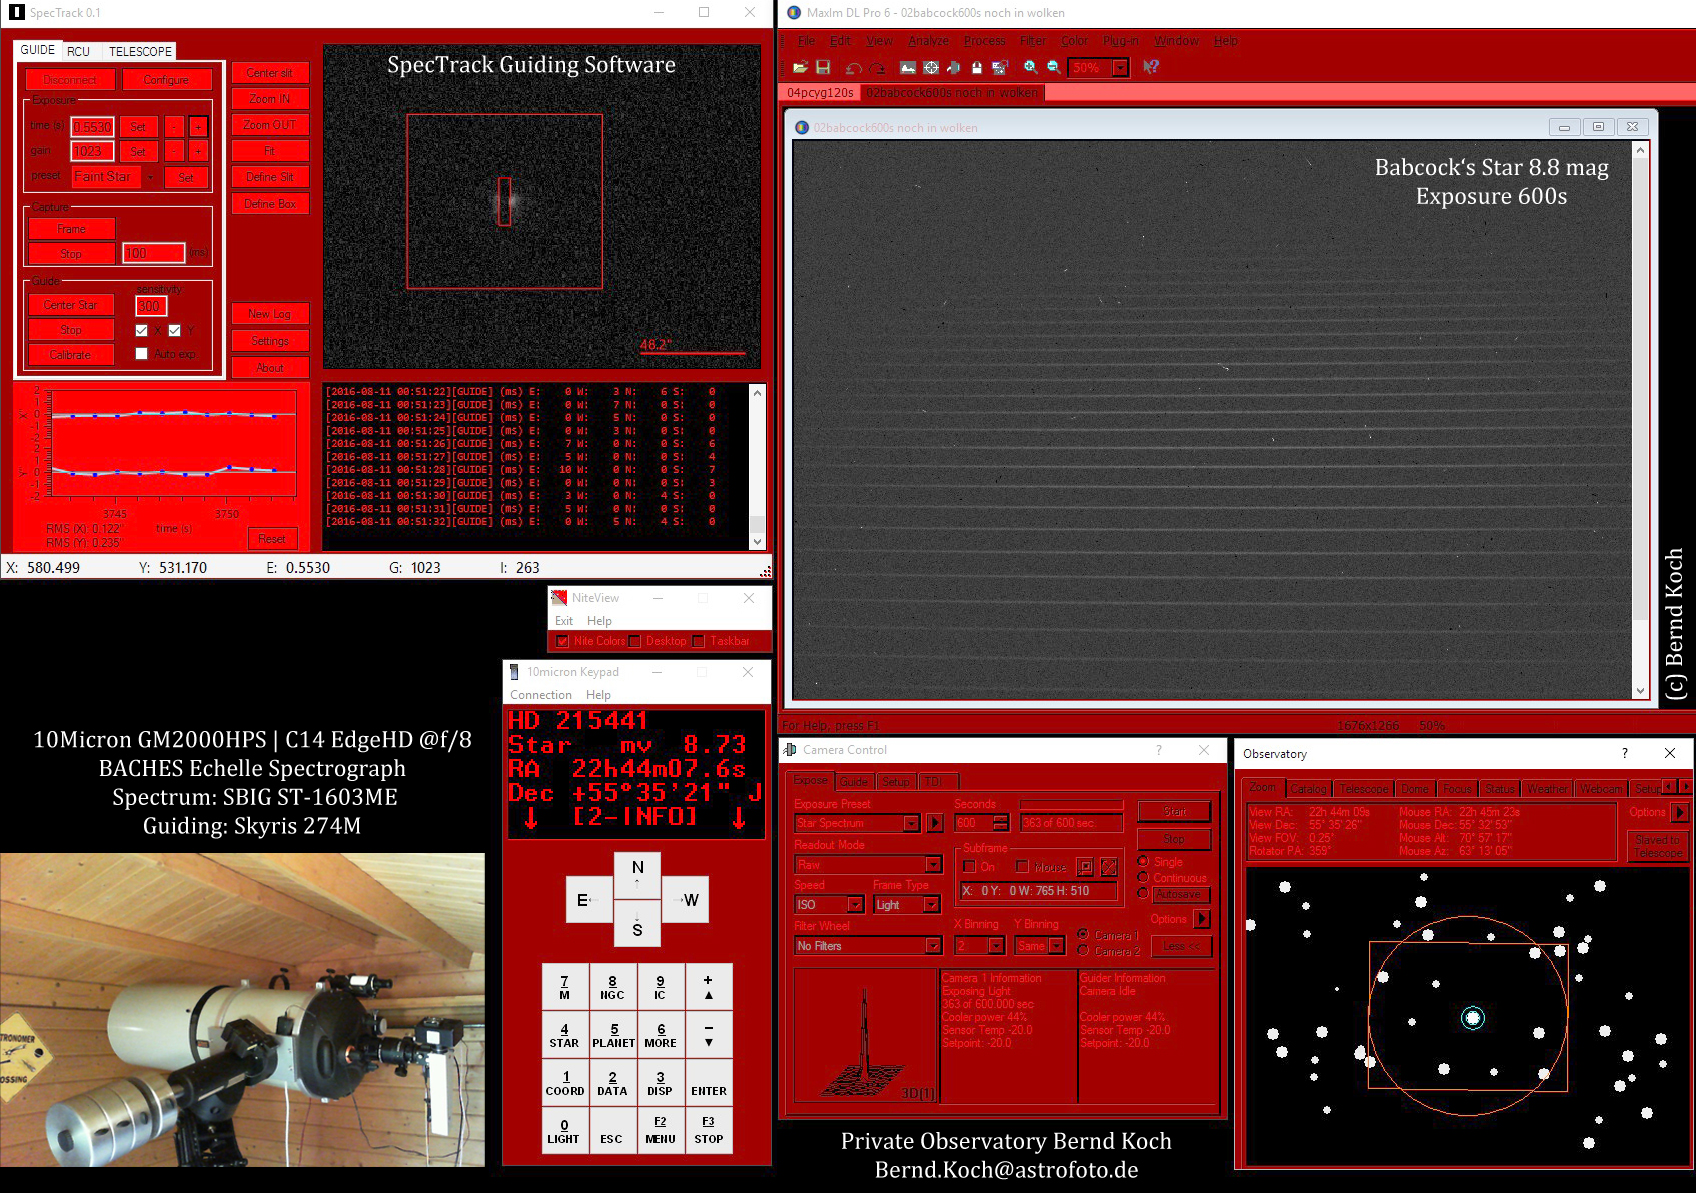Open the Readout Mode Raw dropdown

933,865
